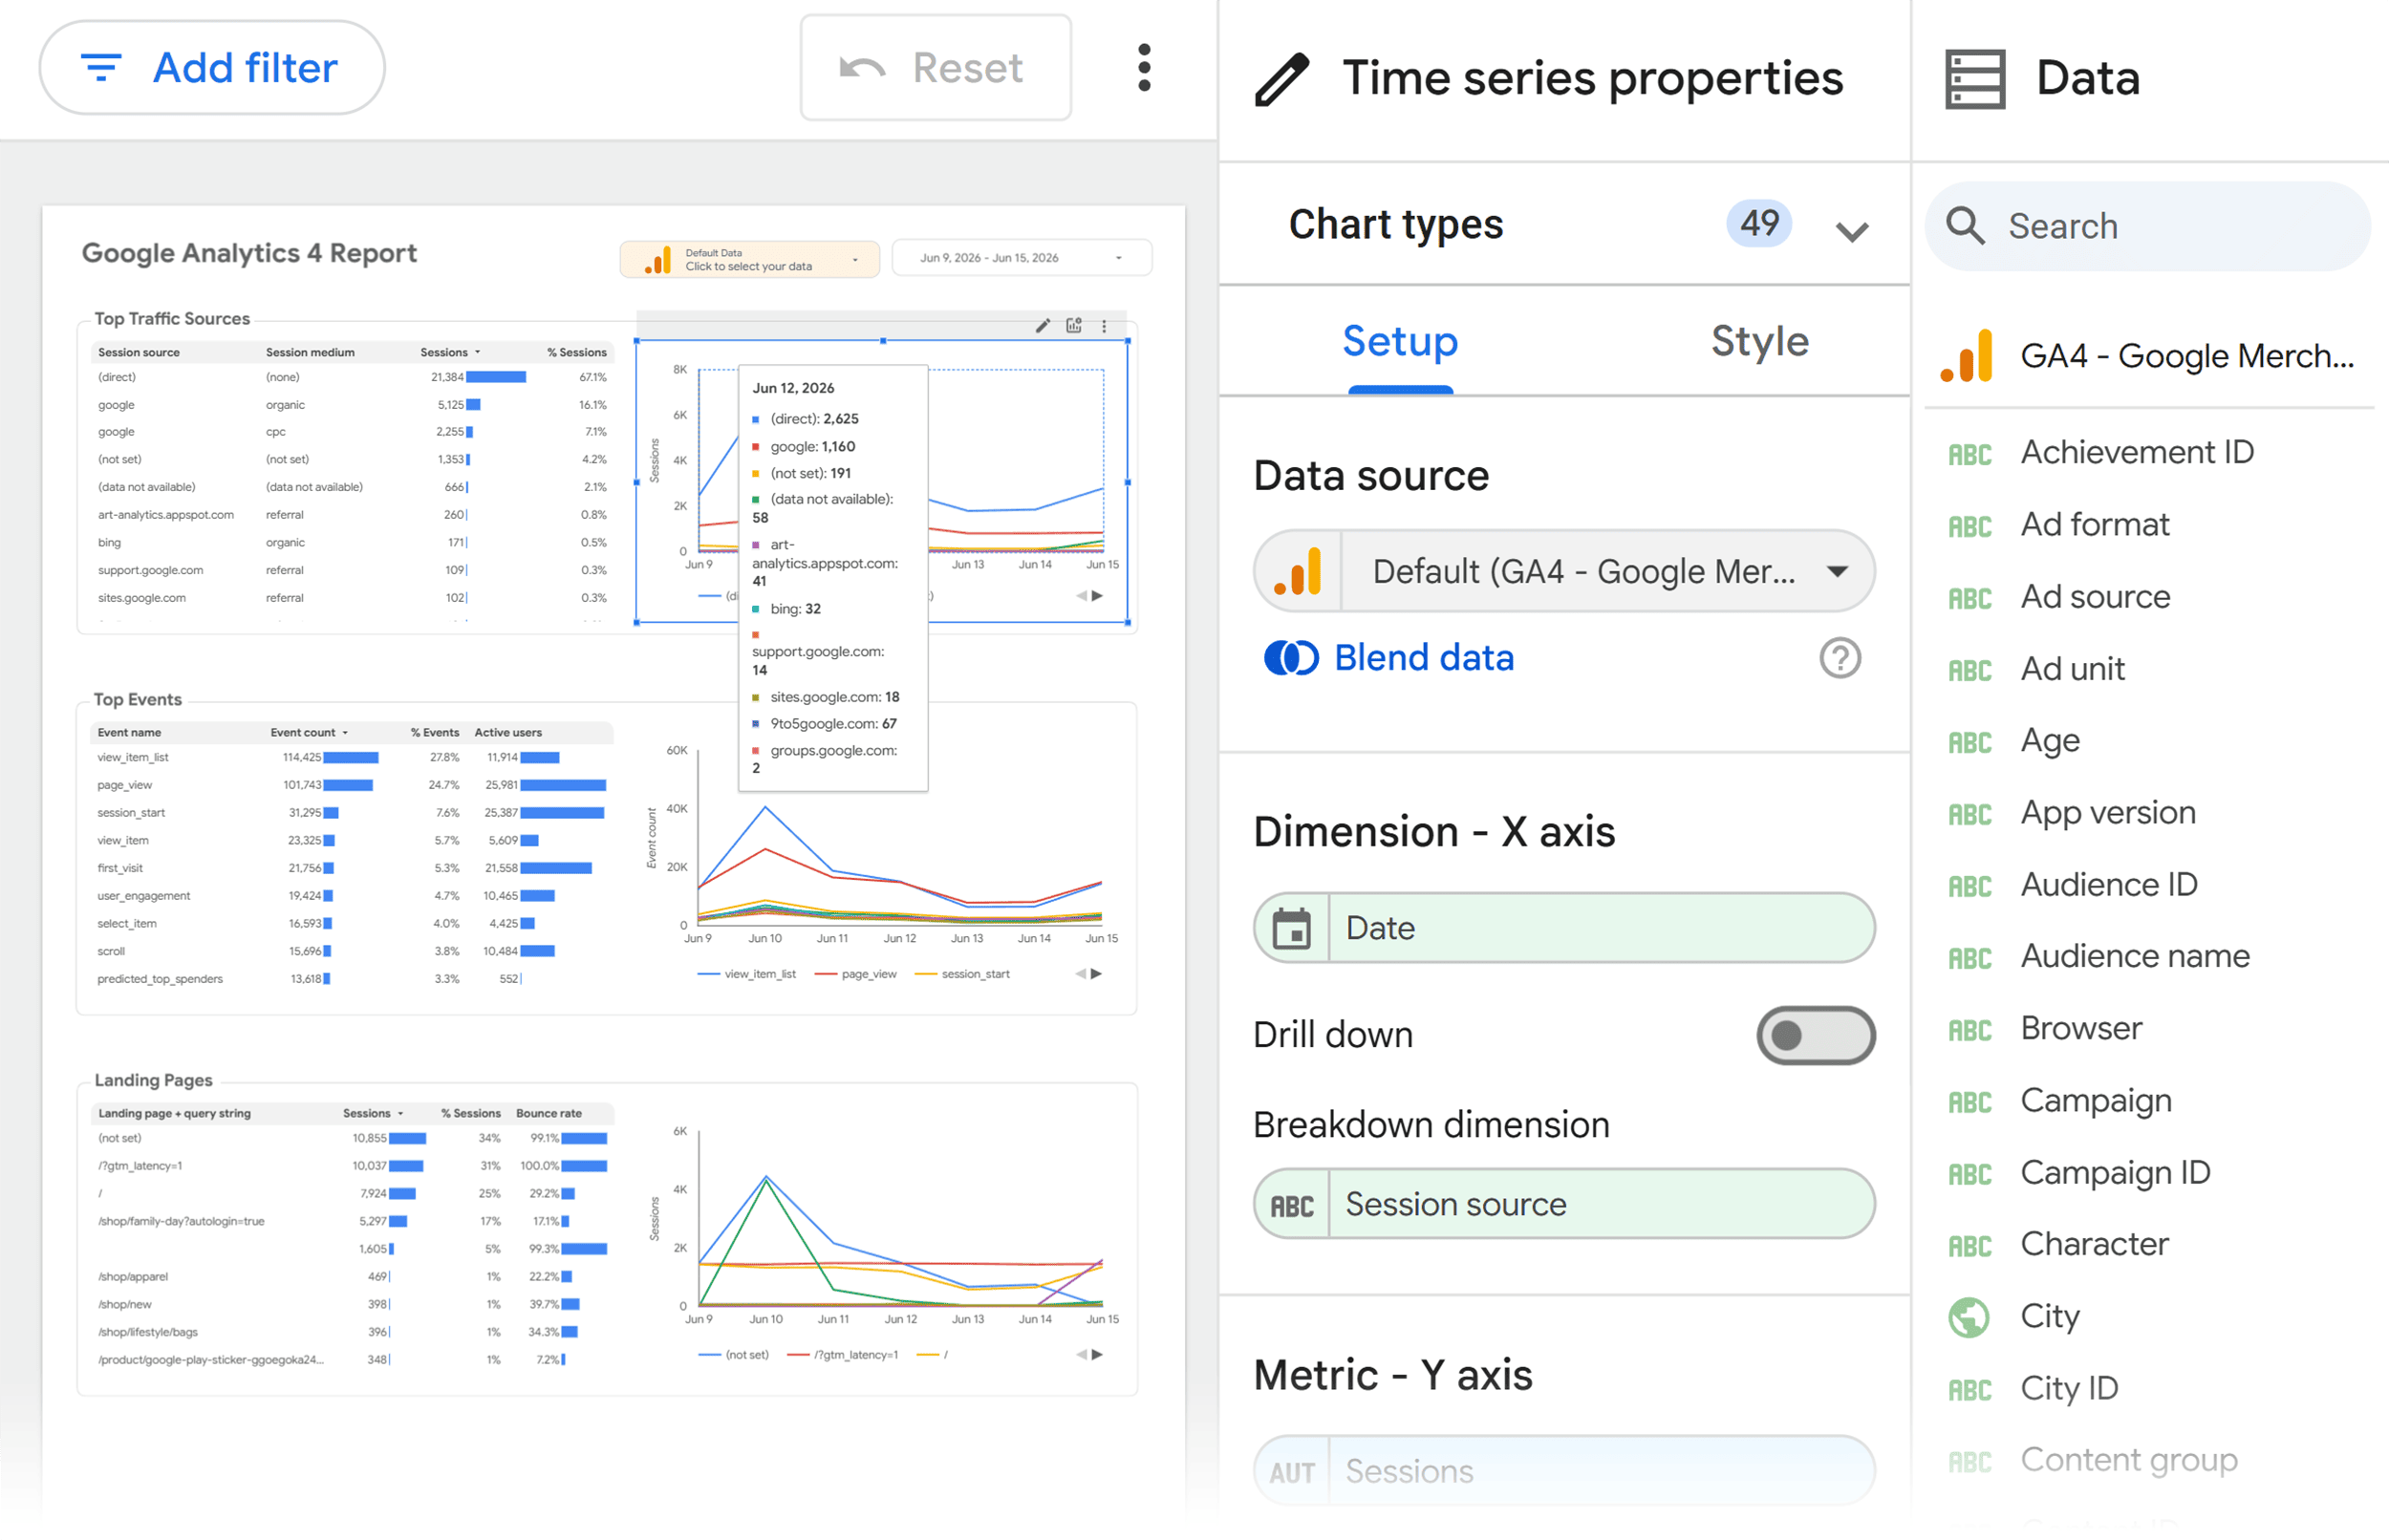Select the Audience name field
This screenshot has width=2389, height=1540.
click(x=2135, y=957)
